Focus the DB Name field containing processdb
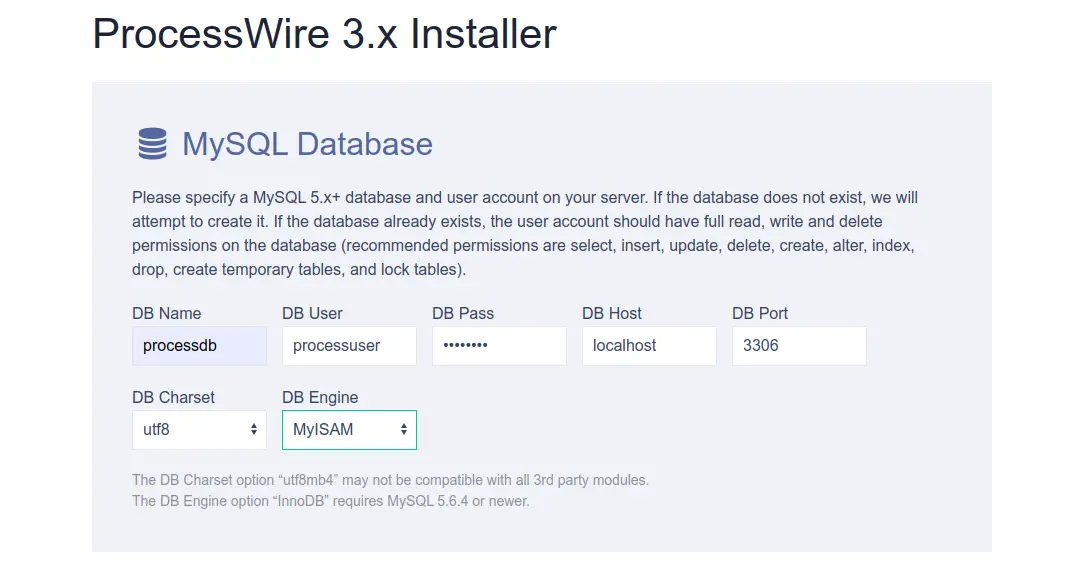This screenshot has height=569, width=1085. tap(199, 346)
